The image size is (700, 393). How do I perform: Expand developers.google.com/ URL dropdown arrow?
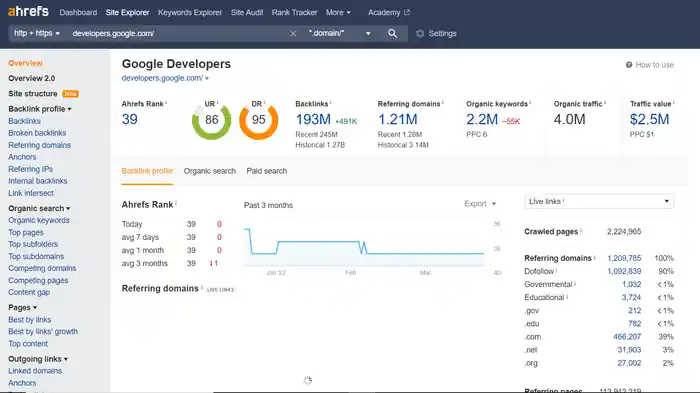click(207, 79)
